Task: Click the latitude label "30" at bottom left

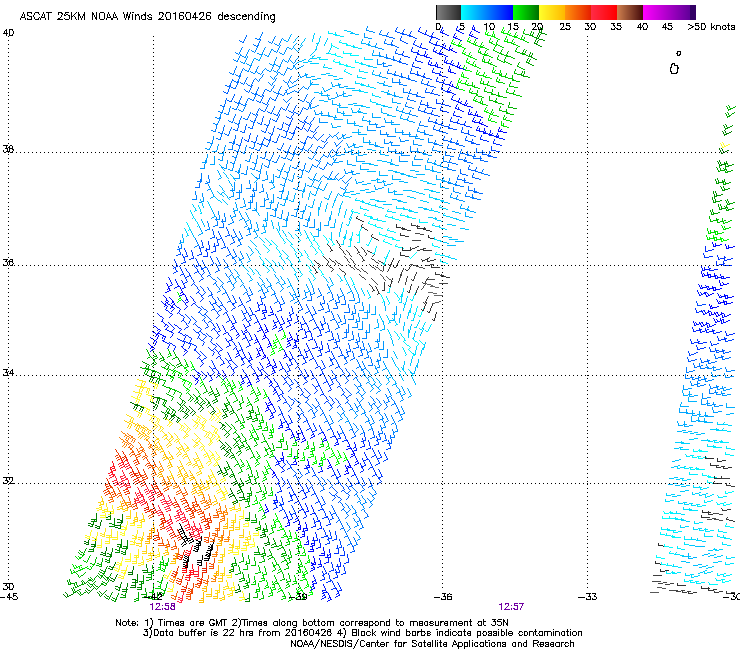Action: click(8, 586)
